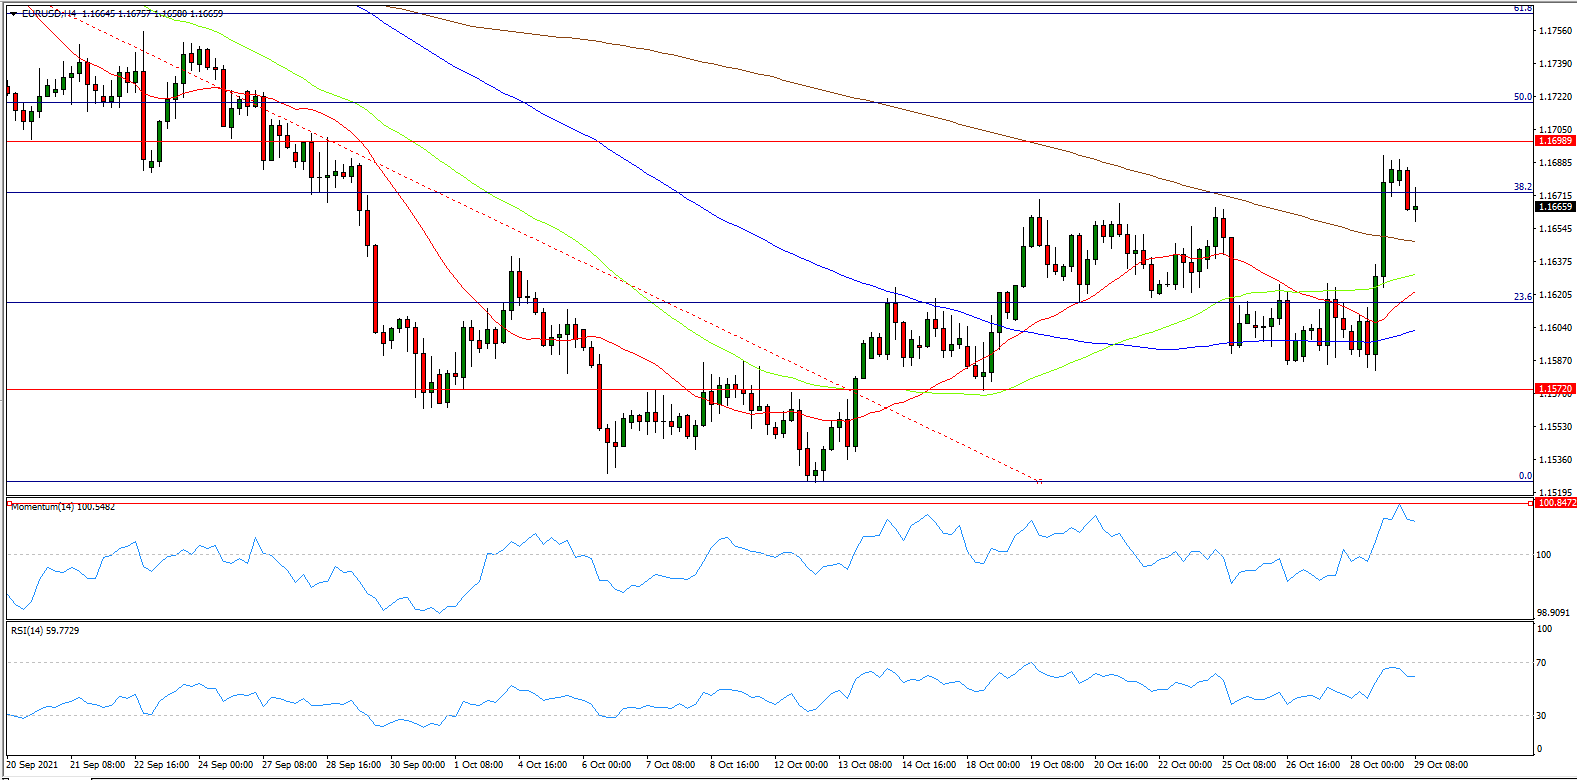Select the 50.0 Fibonacci level label
Screen dimensions: 1577x780
tap(1522, 97)
